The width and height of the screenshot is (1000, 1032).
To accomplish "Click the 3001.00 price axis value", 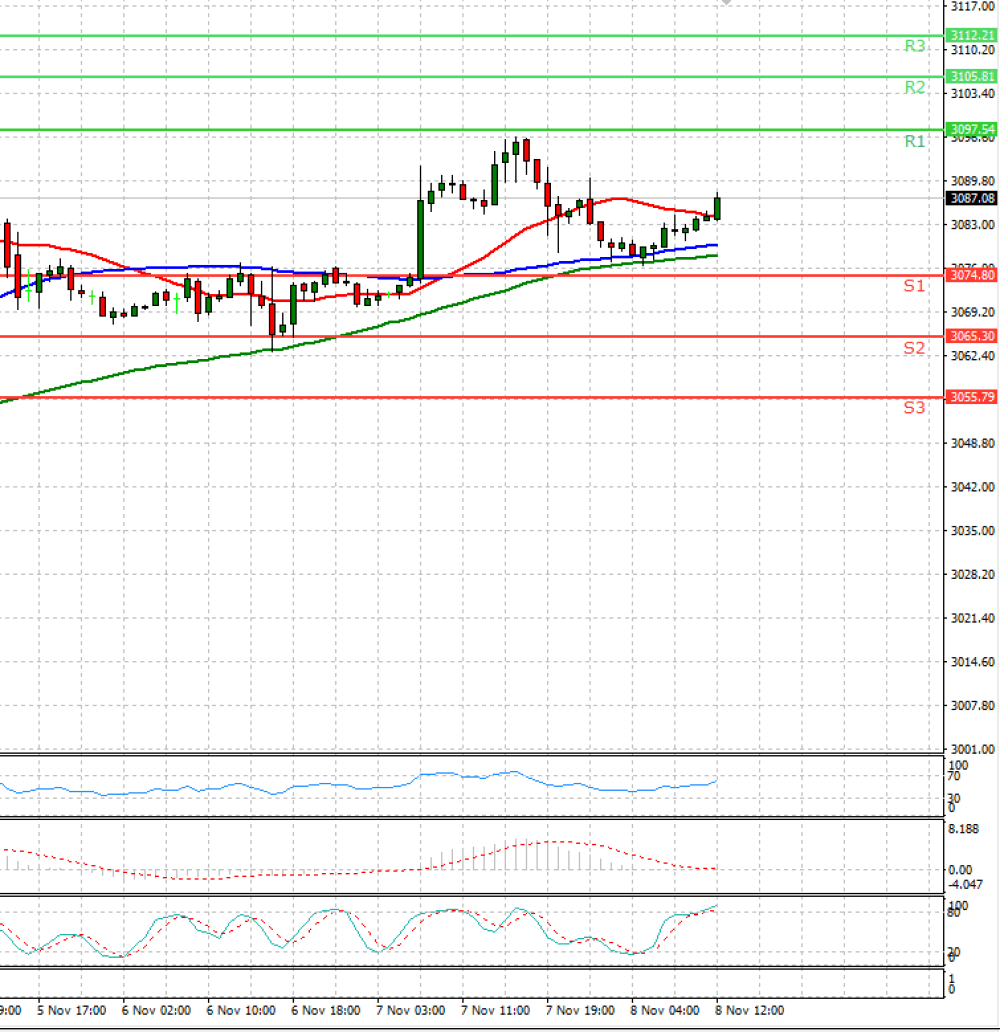I will (973, 749).
